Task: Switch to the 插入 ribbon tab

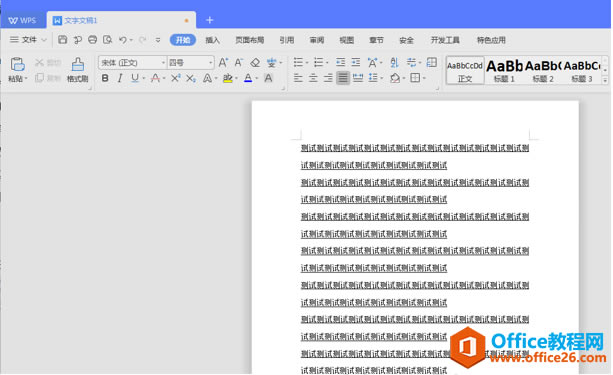Action: point(213,40)
